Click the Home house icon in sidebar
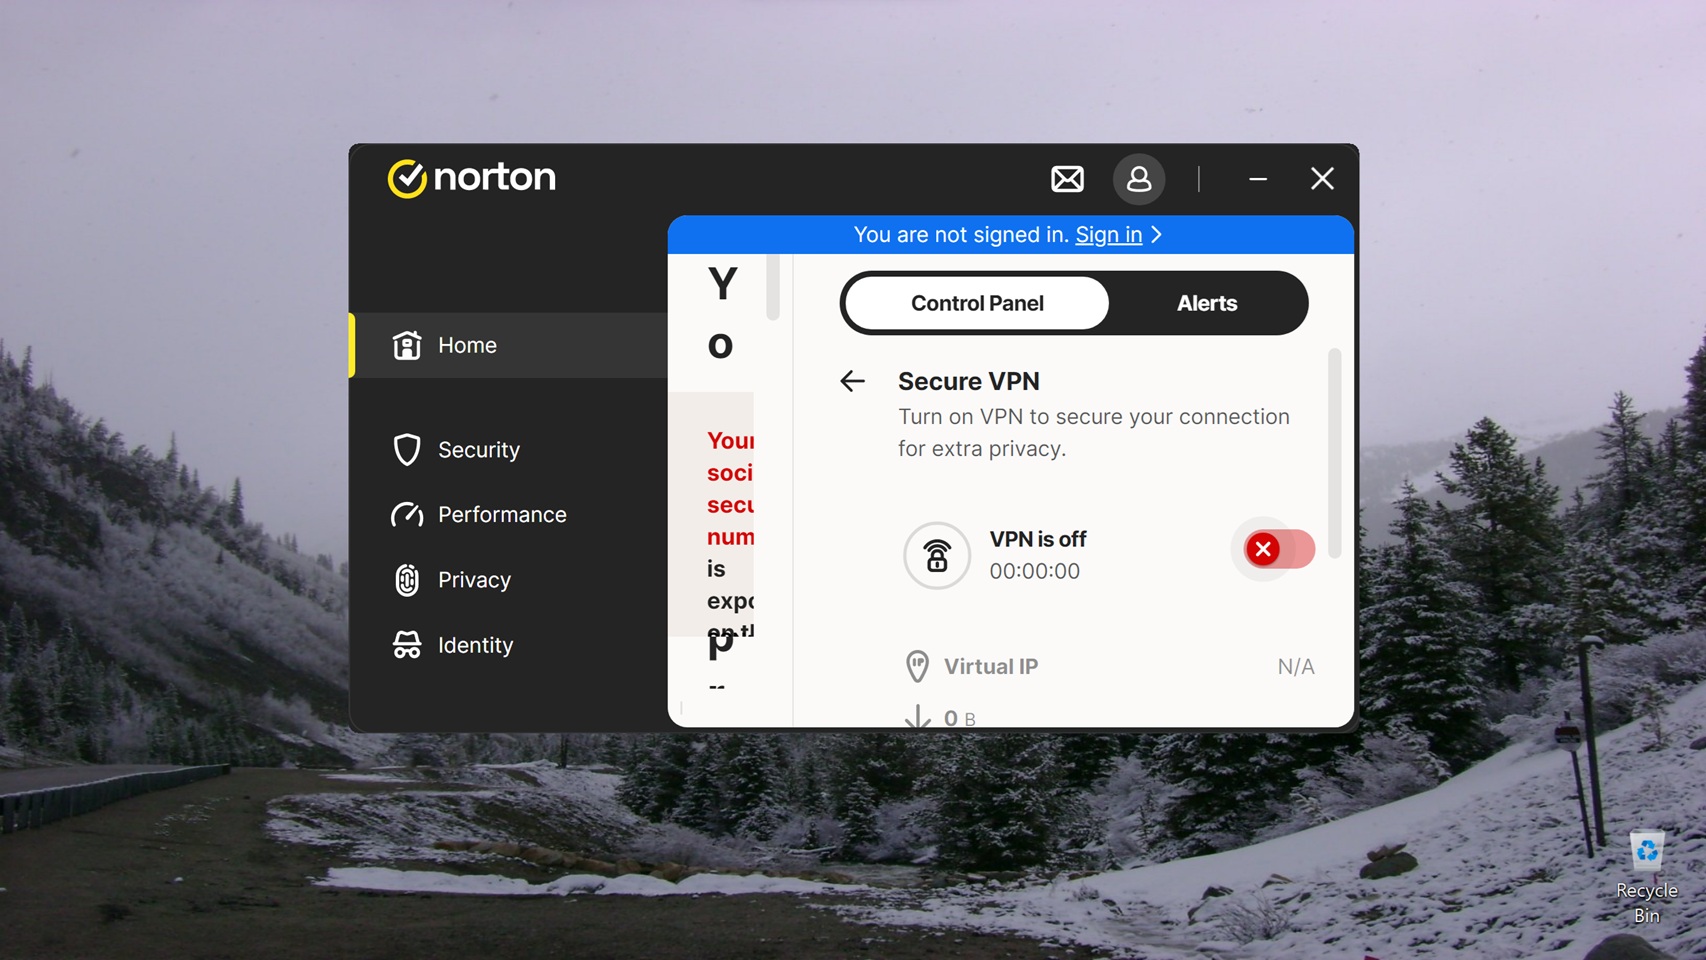Image resolution: width=1706 pixels, height=960 pixels. pos(407,345)
